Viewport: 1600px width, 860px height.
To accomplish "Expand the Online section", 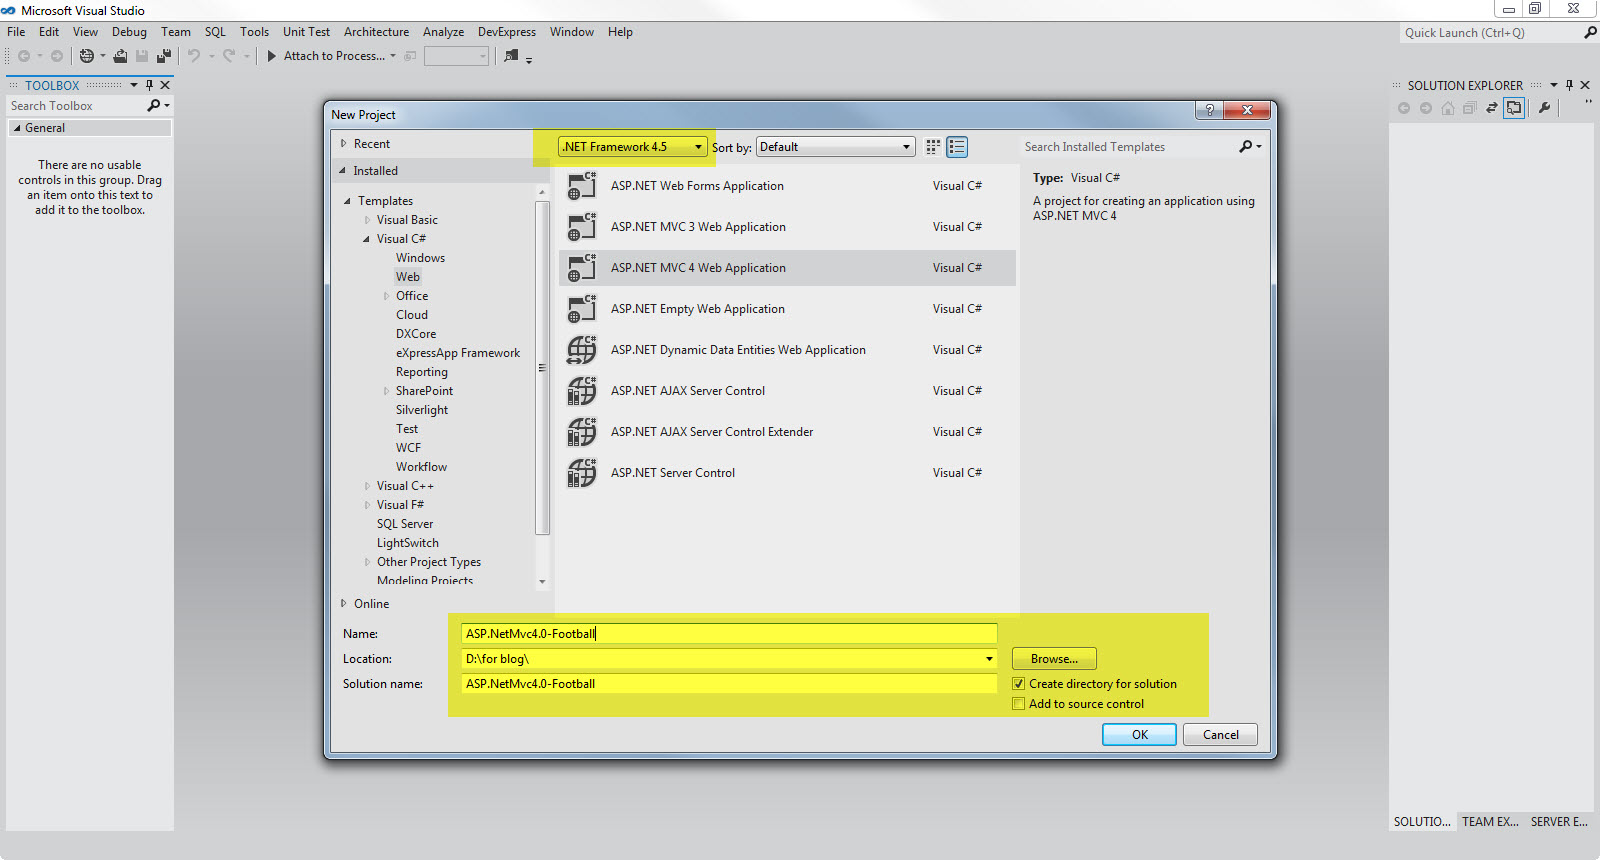I will (343, 604).
